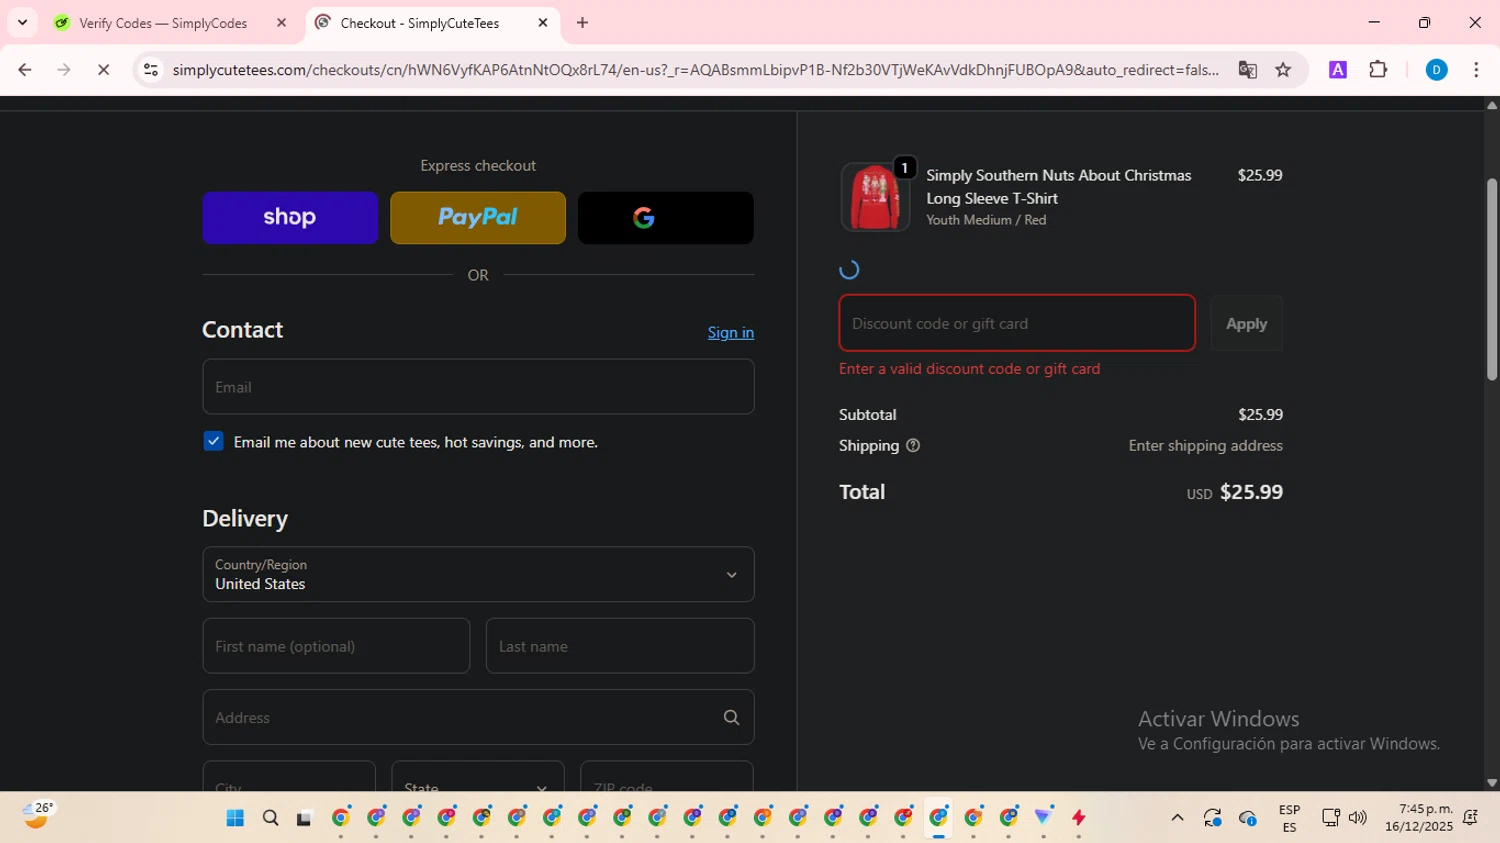Open the translate page icon
The width and height of the screenshot is (1500, 843).
point(1247,70)
